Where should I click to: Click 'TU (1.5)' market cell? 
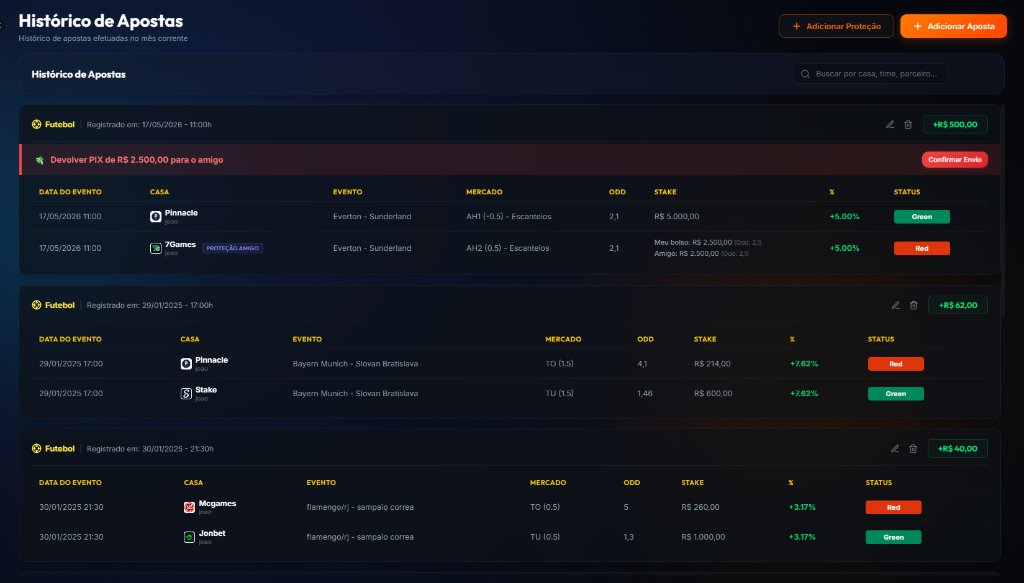(560, 394)
